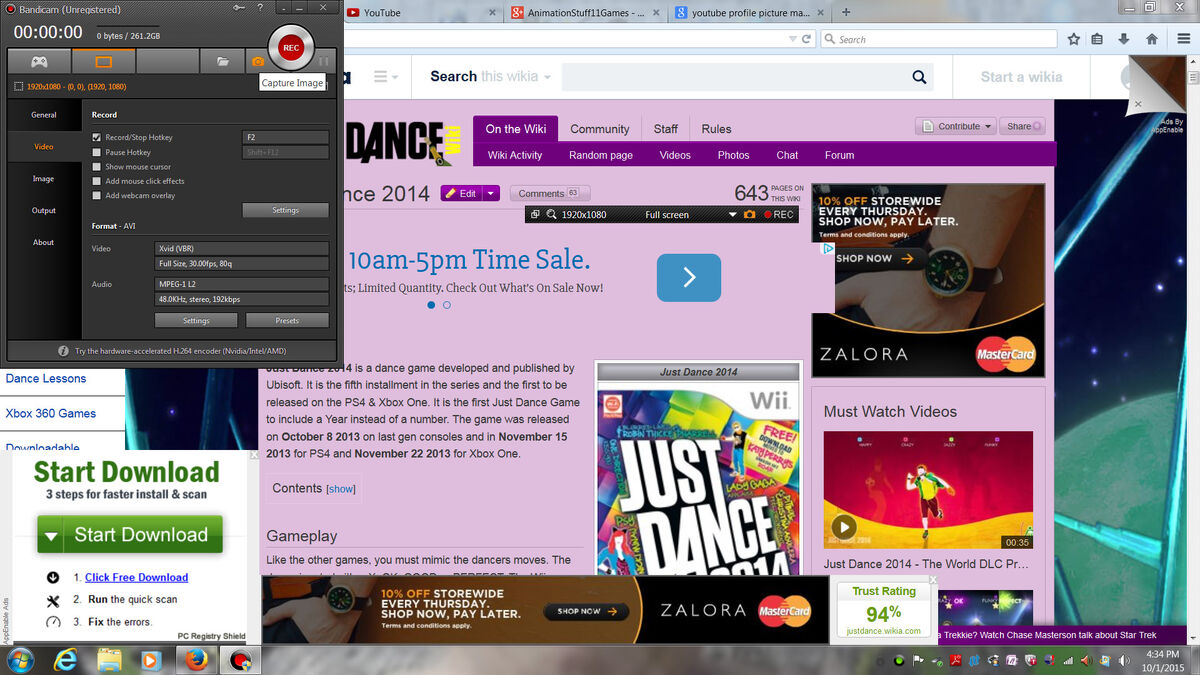This screenshot has width=1200, height=675.
Task: Open the Windows Start menu
Action: pos(20,660)
